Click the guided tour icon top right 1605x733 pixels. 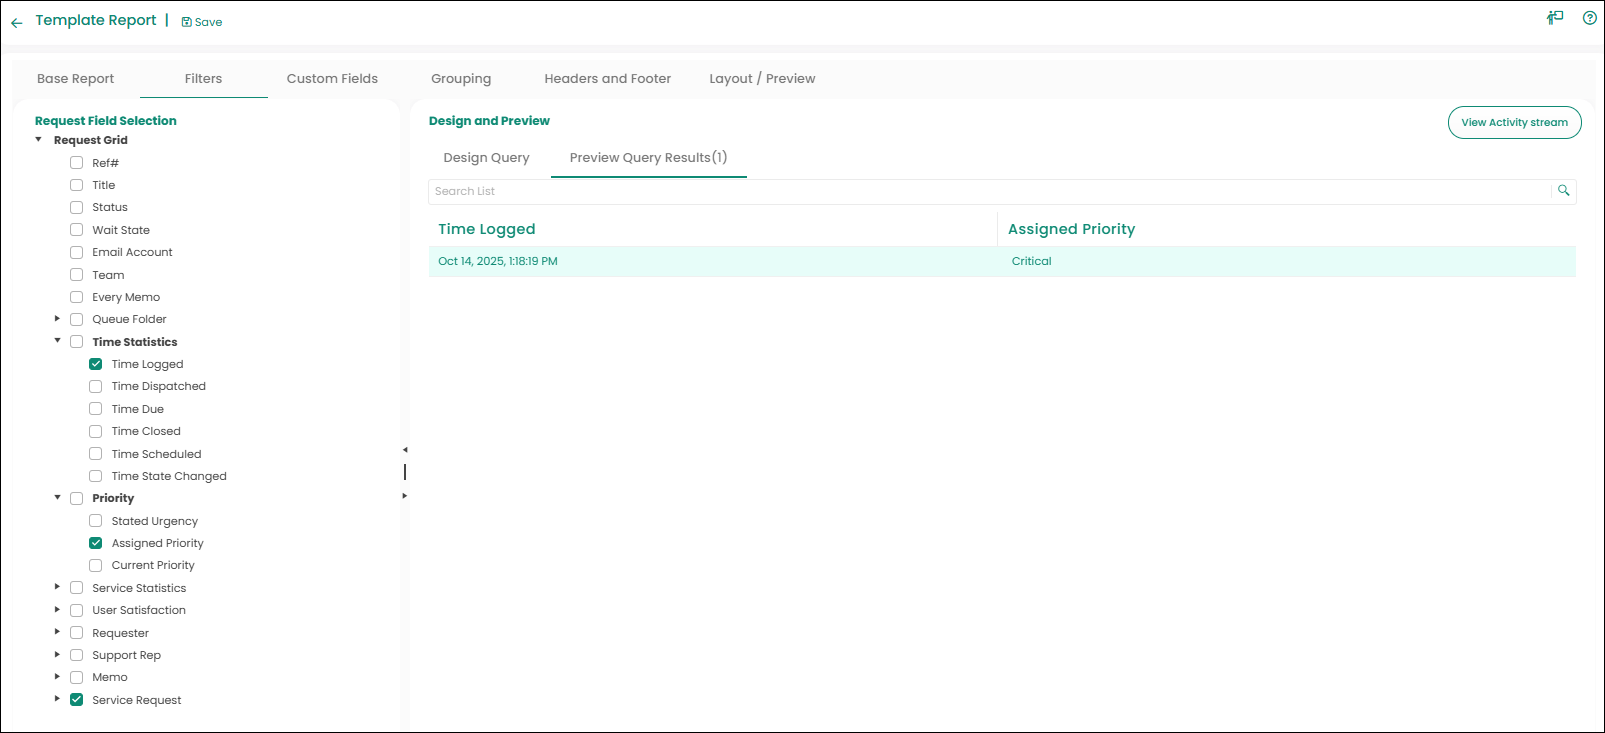click(x=1555, y=18)
